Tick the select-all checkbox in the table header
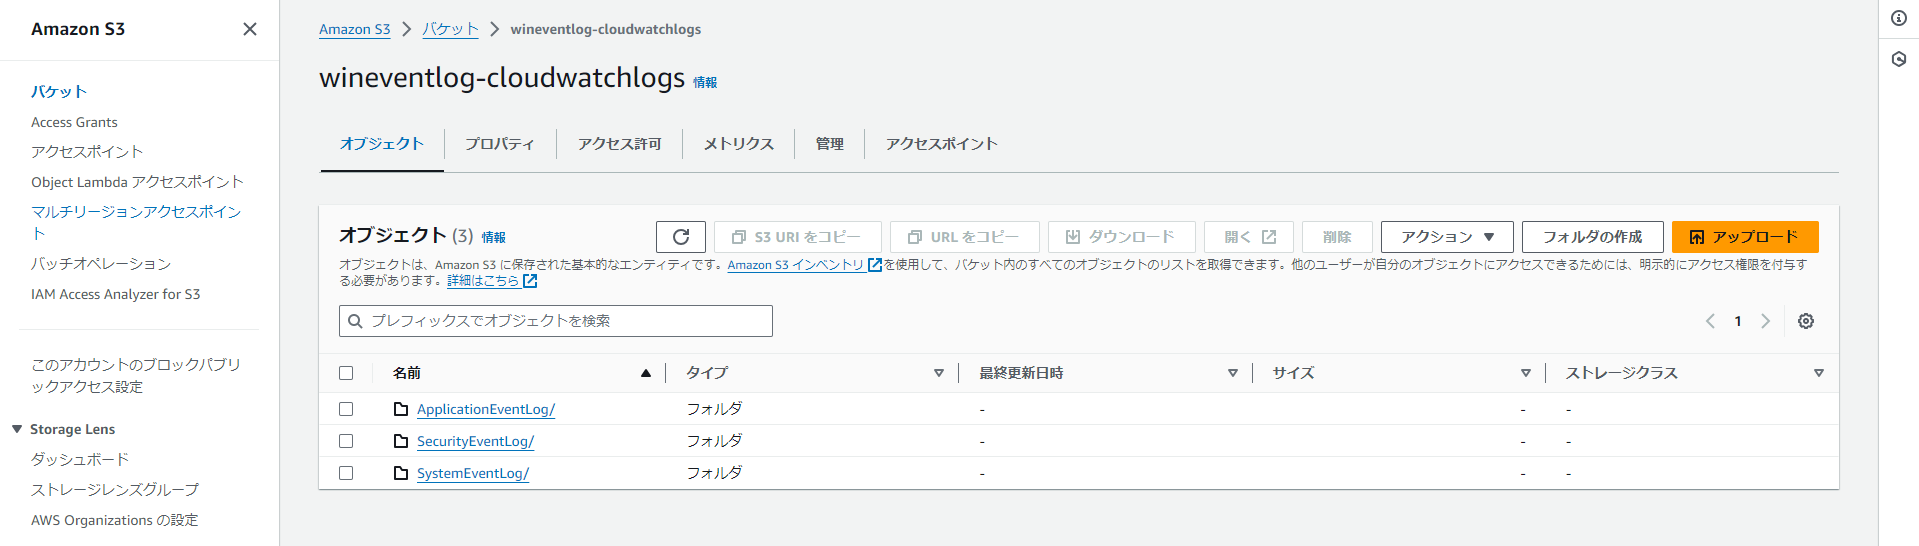 [x=346, y=373]
